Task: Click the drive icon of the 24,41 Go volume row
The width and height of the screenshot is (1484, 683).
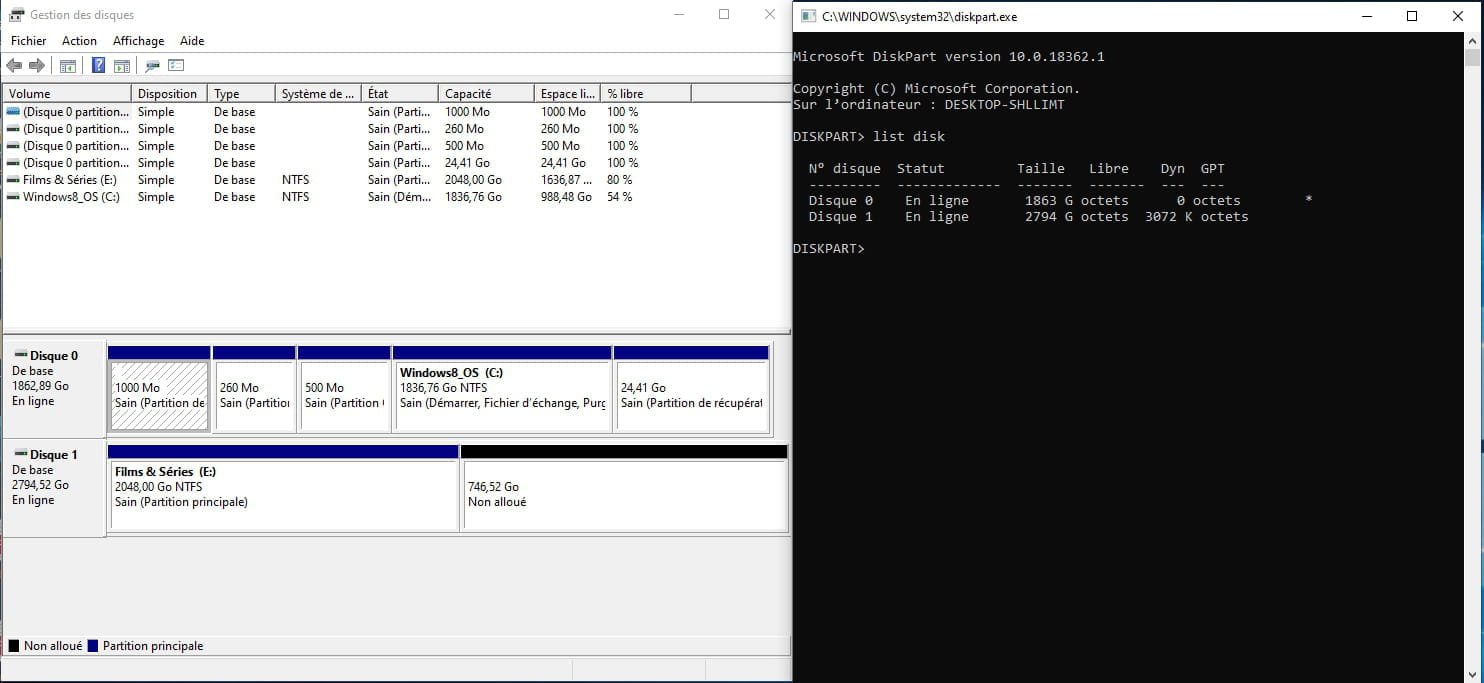Action: (13, 163)
